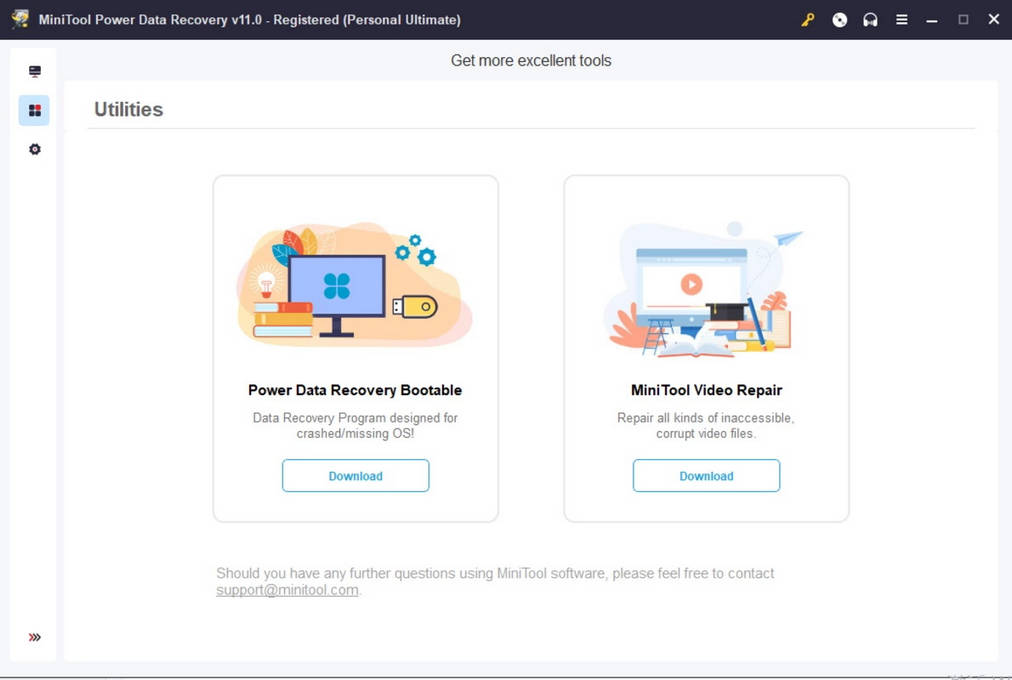Screen dimensions: 1012x680
Task: Click the MiniTool Video Repair illustration
Action: 704,290
